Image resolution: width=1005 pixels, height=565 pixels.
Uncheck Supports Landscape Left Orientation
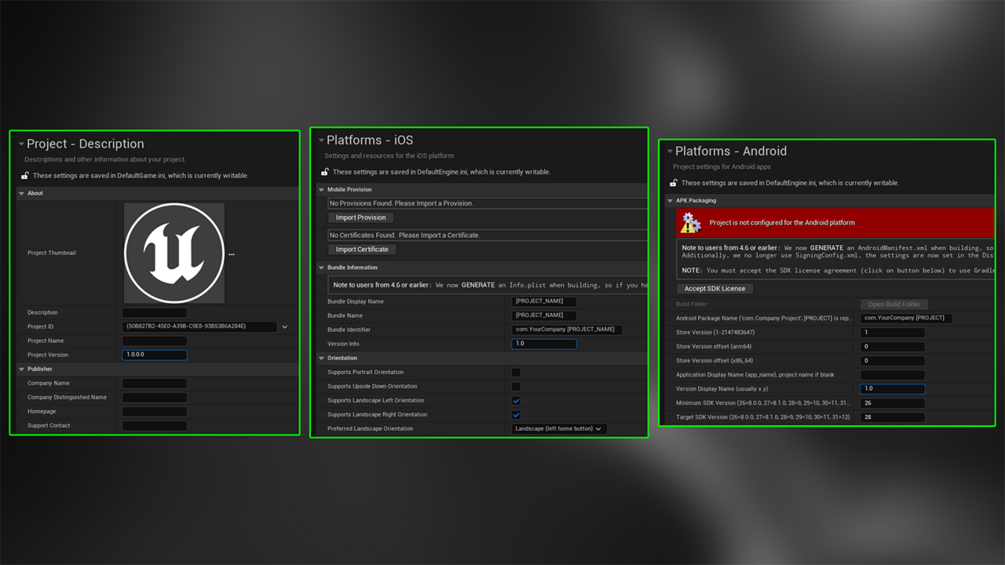(516, 401)
